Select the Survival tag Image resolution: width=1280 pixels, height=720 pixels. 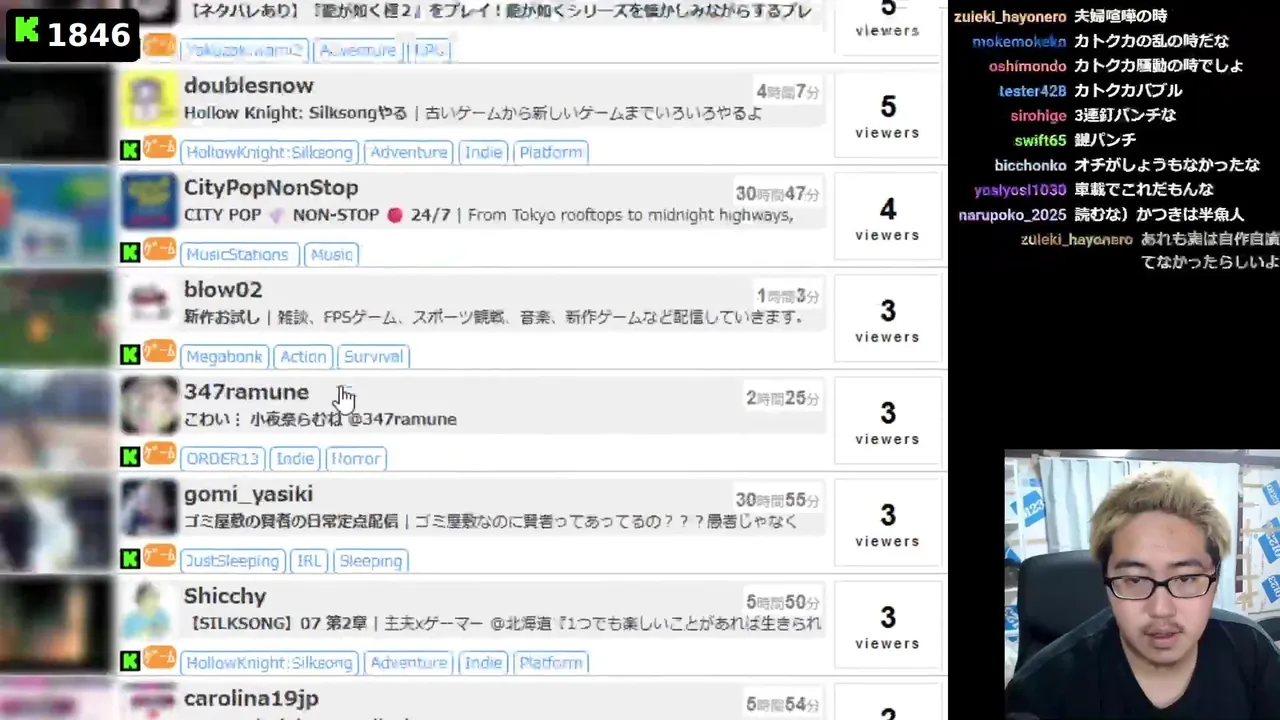tap(373, 356)
